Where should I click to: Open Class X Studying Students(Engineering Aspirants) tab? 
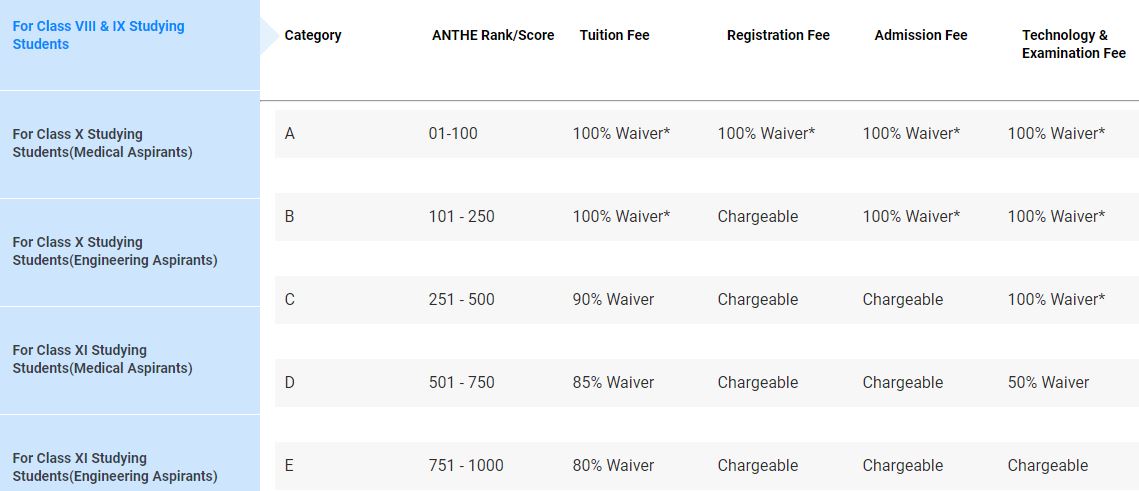(129, 251)
